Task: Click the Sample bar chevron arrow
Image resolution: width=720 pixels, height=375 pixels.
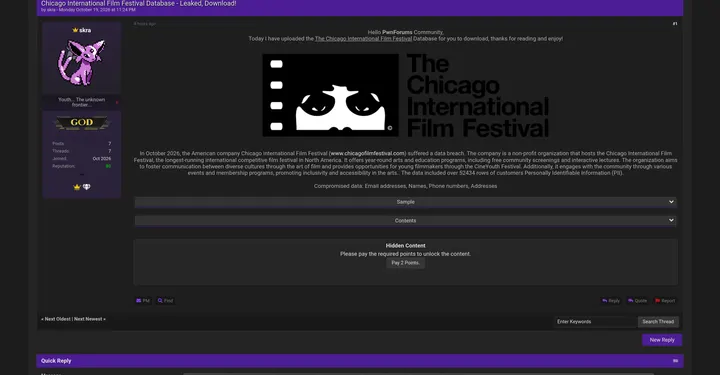Action: tap(671, 202)
